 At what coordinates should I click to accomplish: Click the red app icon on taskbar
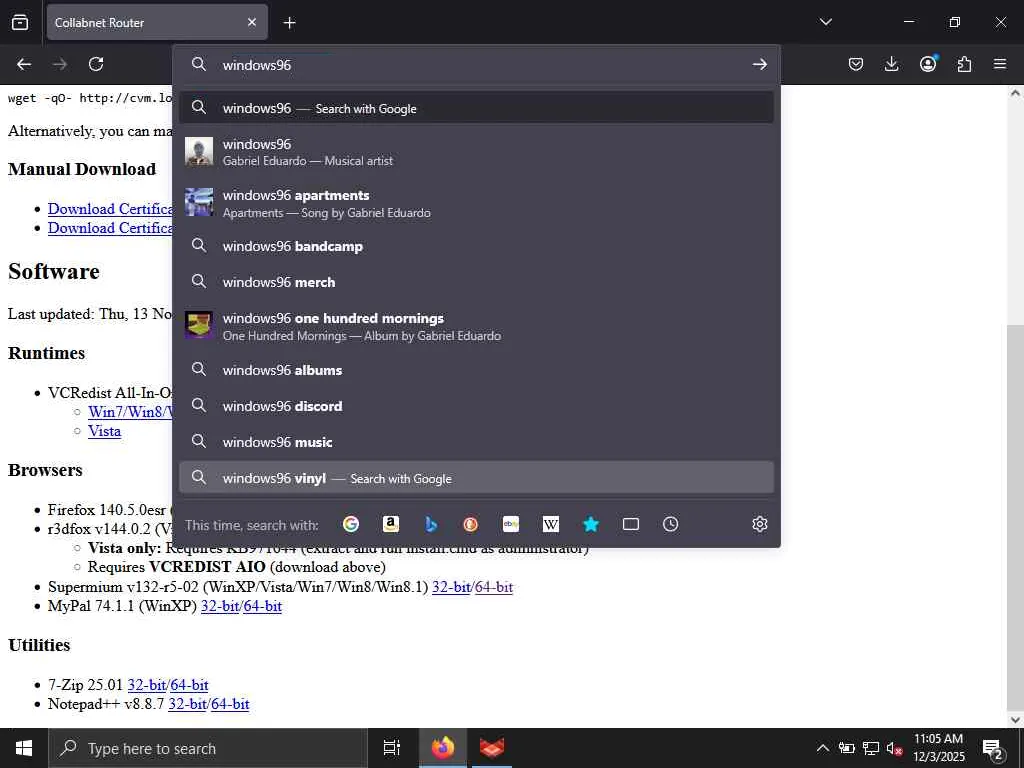click(x=492, y=748)
